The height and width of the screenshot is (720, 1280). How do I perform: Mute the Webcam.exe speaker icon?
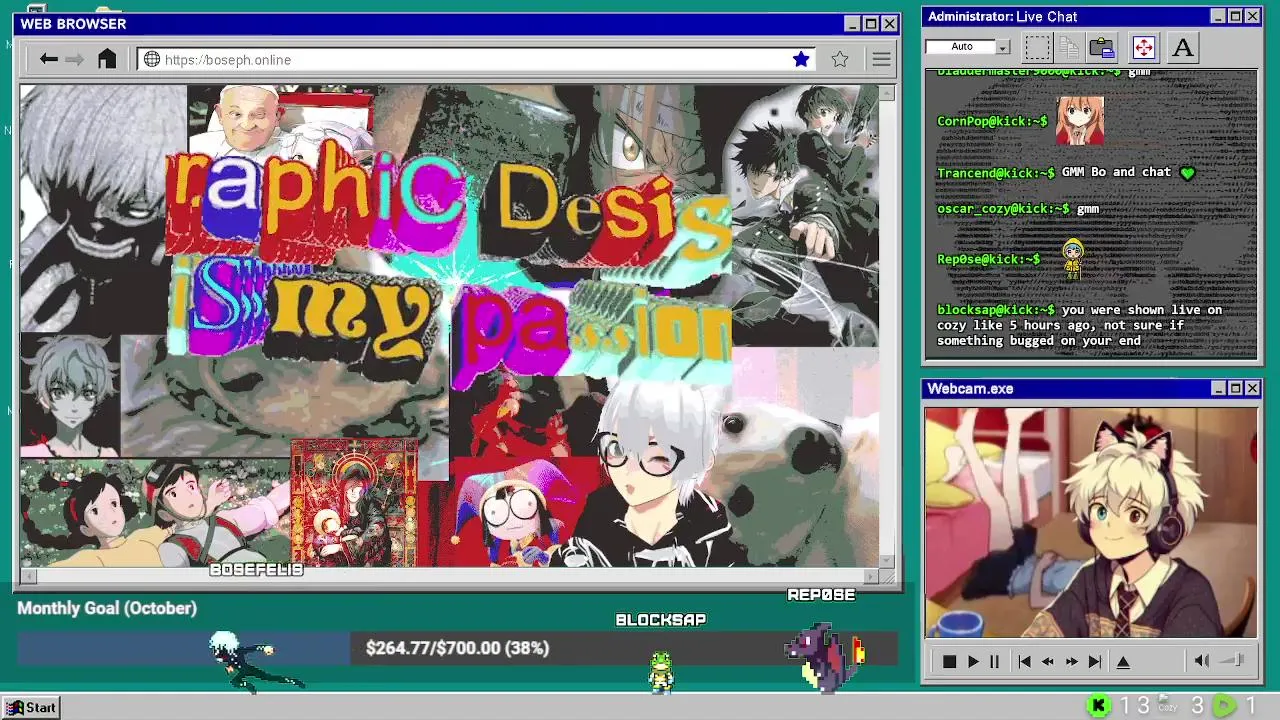pos(1202,660)
